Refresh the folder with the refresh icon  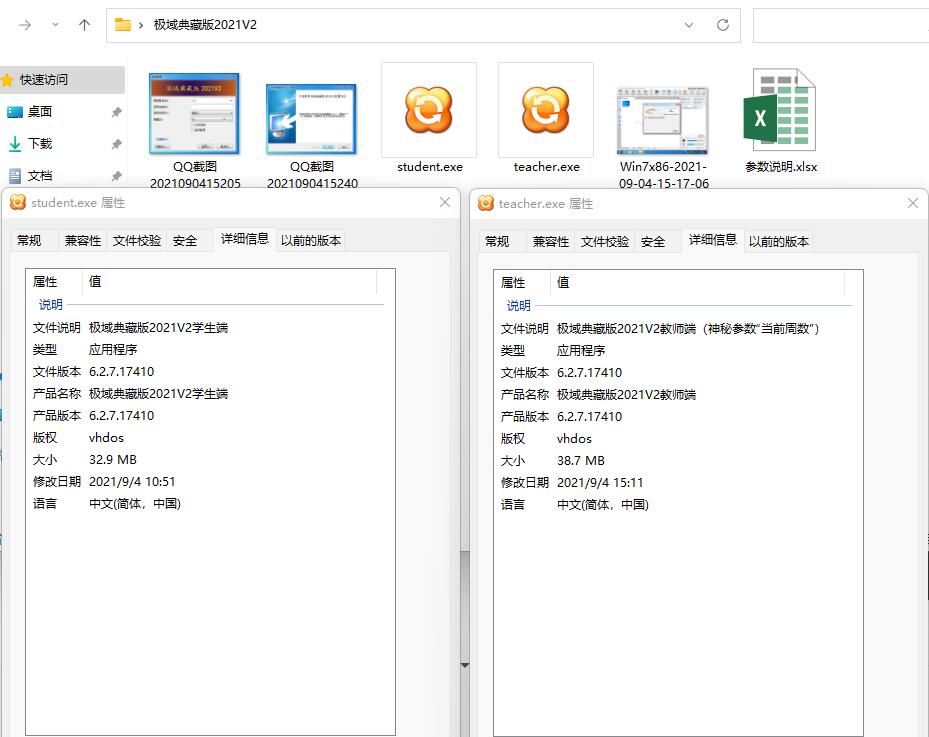tap(722, 25)
